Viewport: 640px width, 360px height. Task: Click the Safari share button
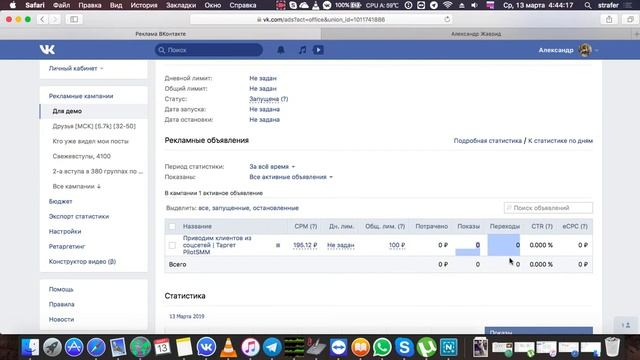(609, 19)
